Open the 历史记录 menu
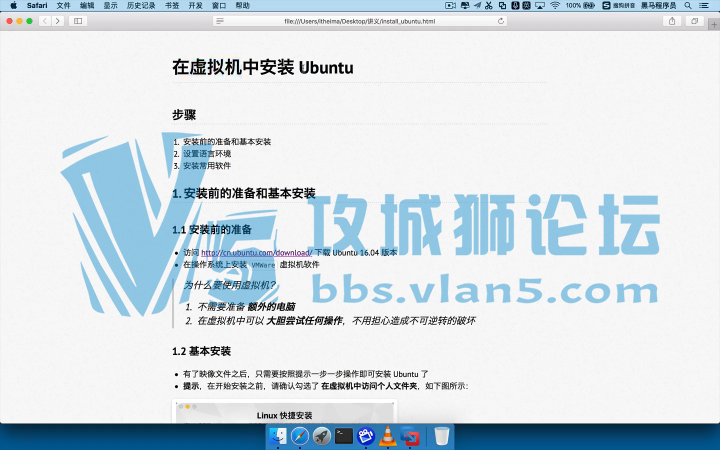Viewport: 720px width, 450px height. click(x=141, y=5)
